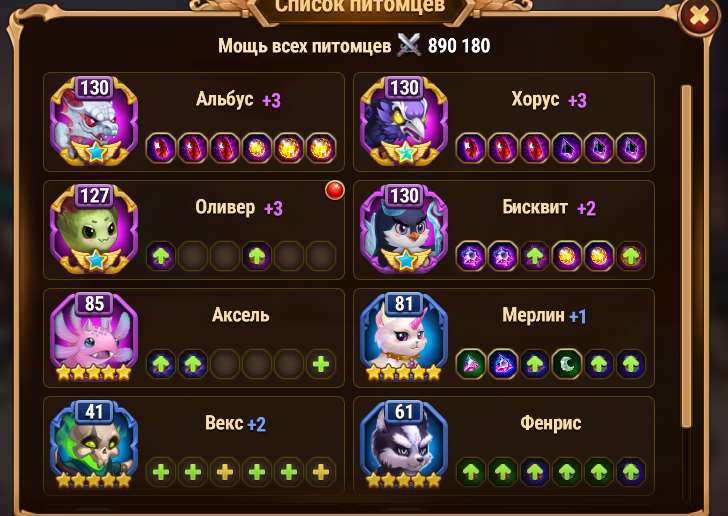Click Бисквит's last green arrow slot
The image size is (728, 516).
[x=631, y=256]
